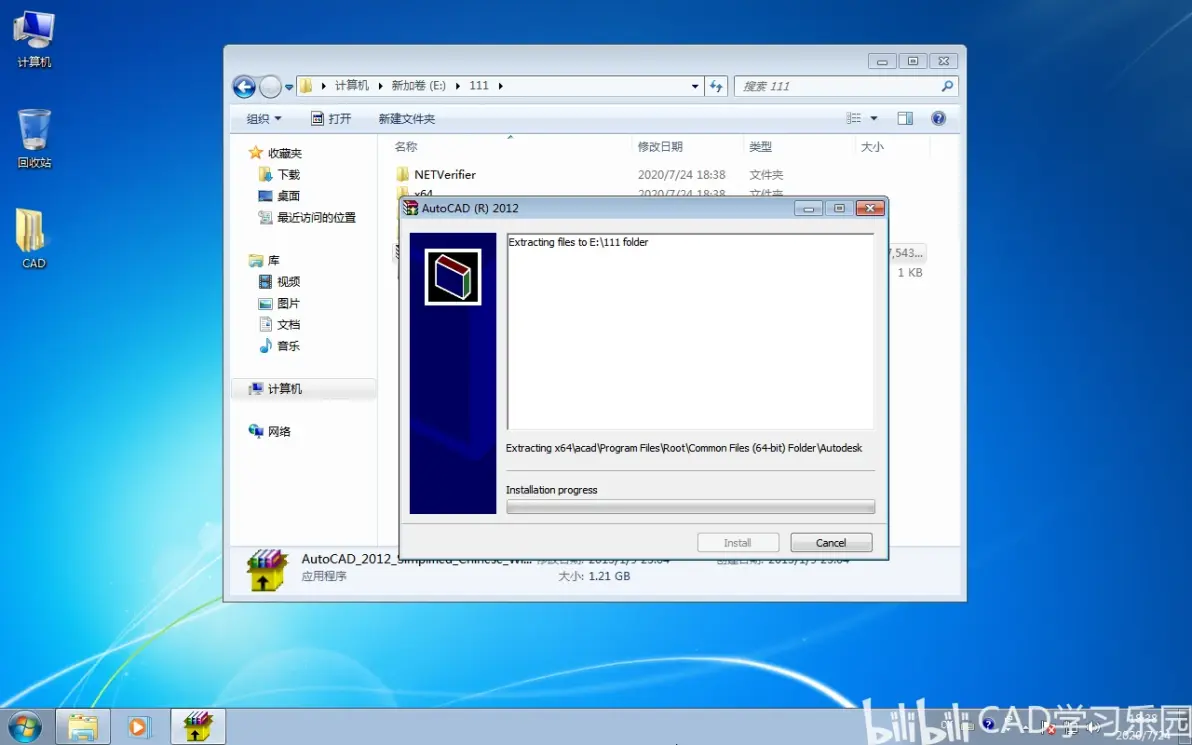Click the WinRAR extractor taskbar icon
The height and width of the screenshot is (745, 1192).
coord(198,727)
